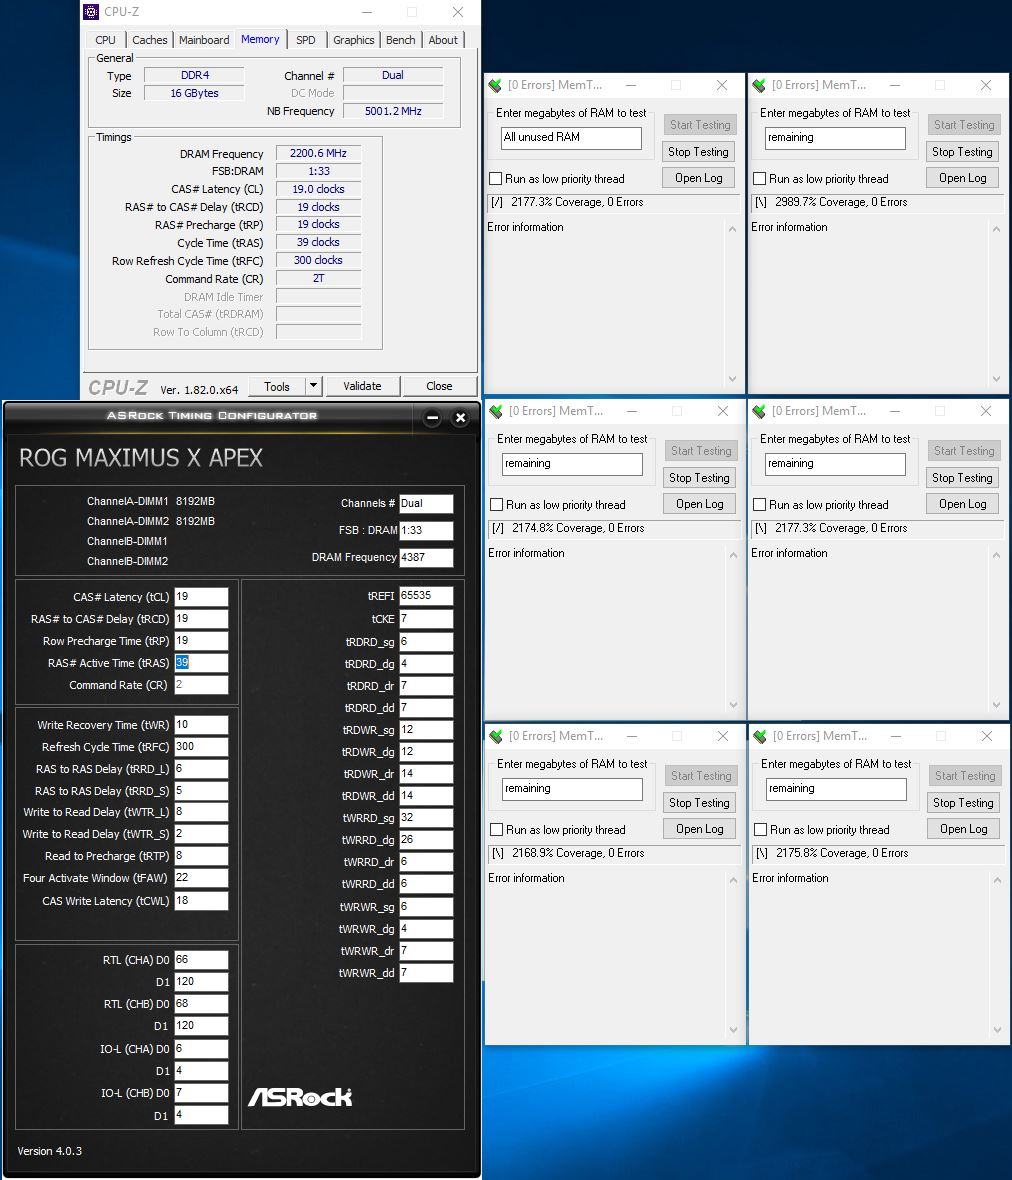The image size is (1012, 1180).
Task: Open the Tools dropdown arrow in CPU-Z
Action: click(x=314, y=386)
